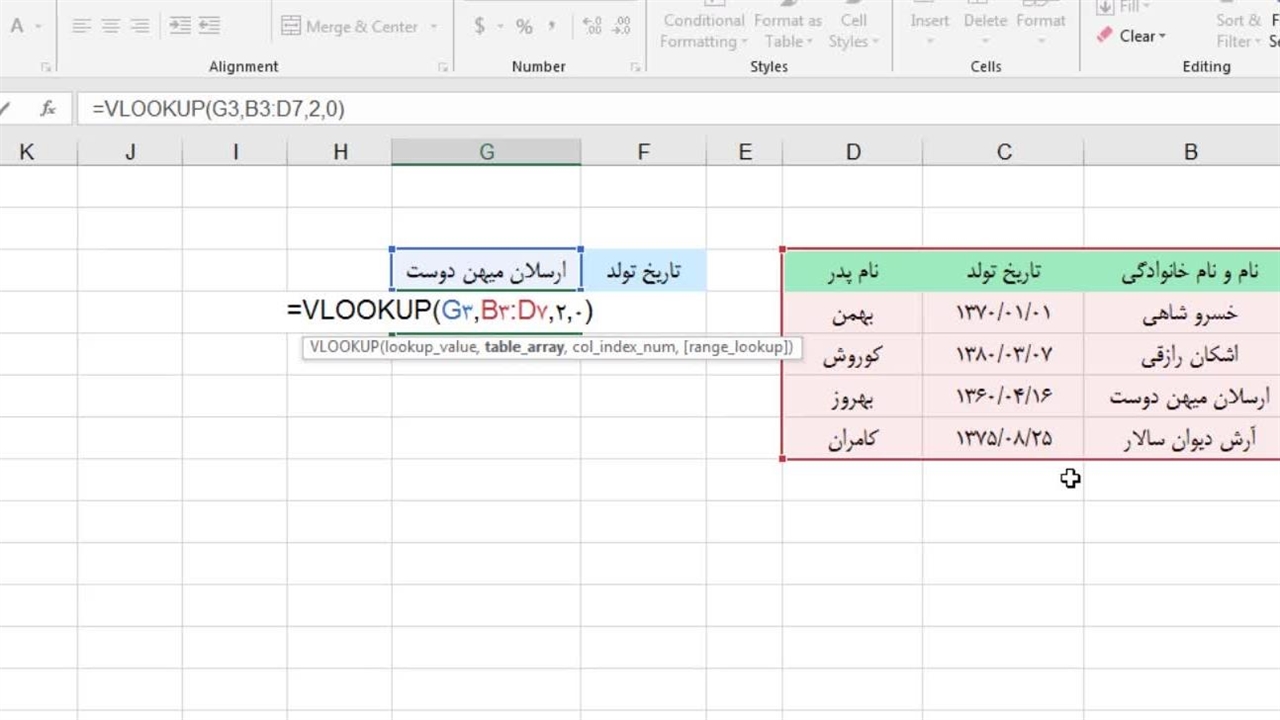1280x720 pixels.
Task: Select the column C header
Action: tap(1003, 152)
